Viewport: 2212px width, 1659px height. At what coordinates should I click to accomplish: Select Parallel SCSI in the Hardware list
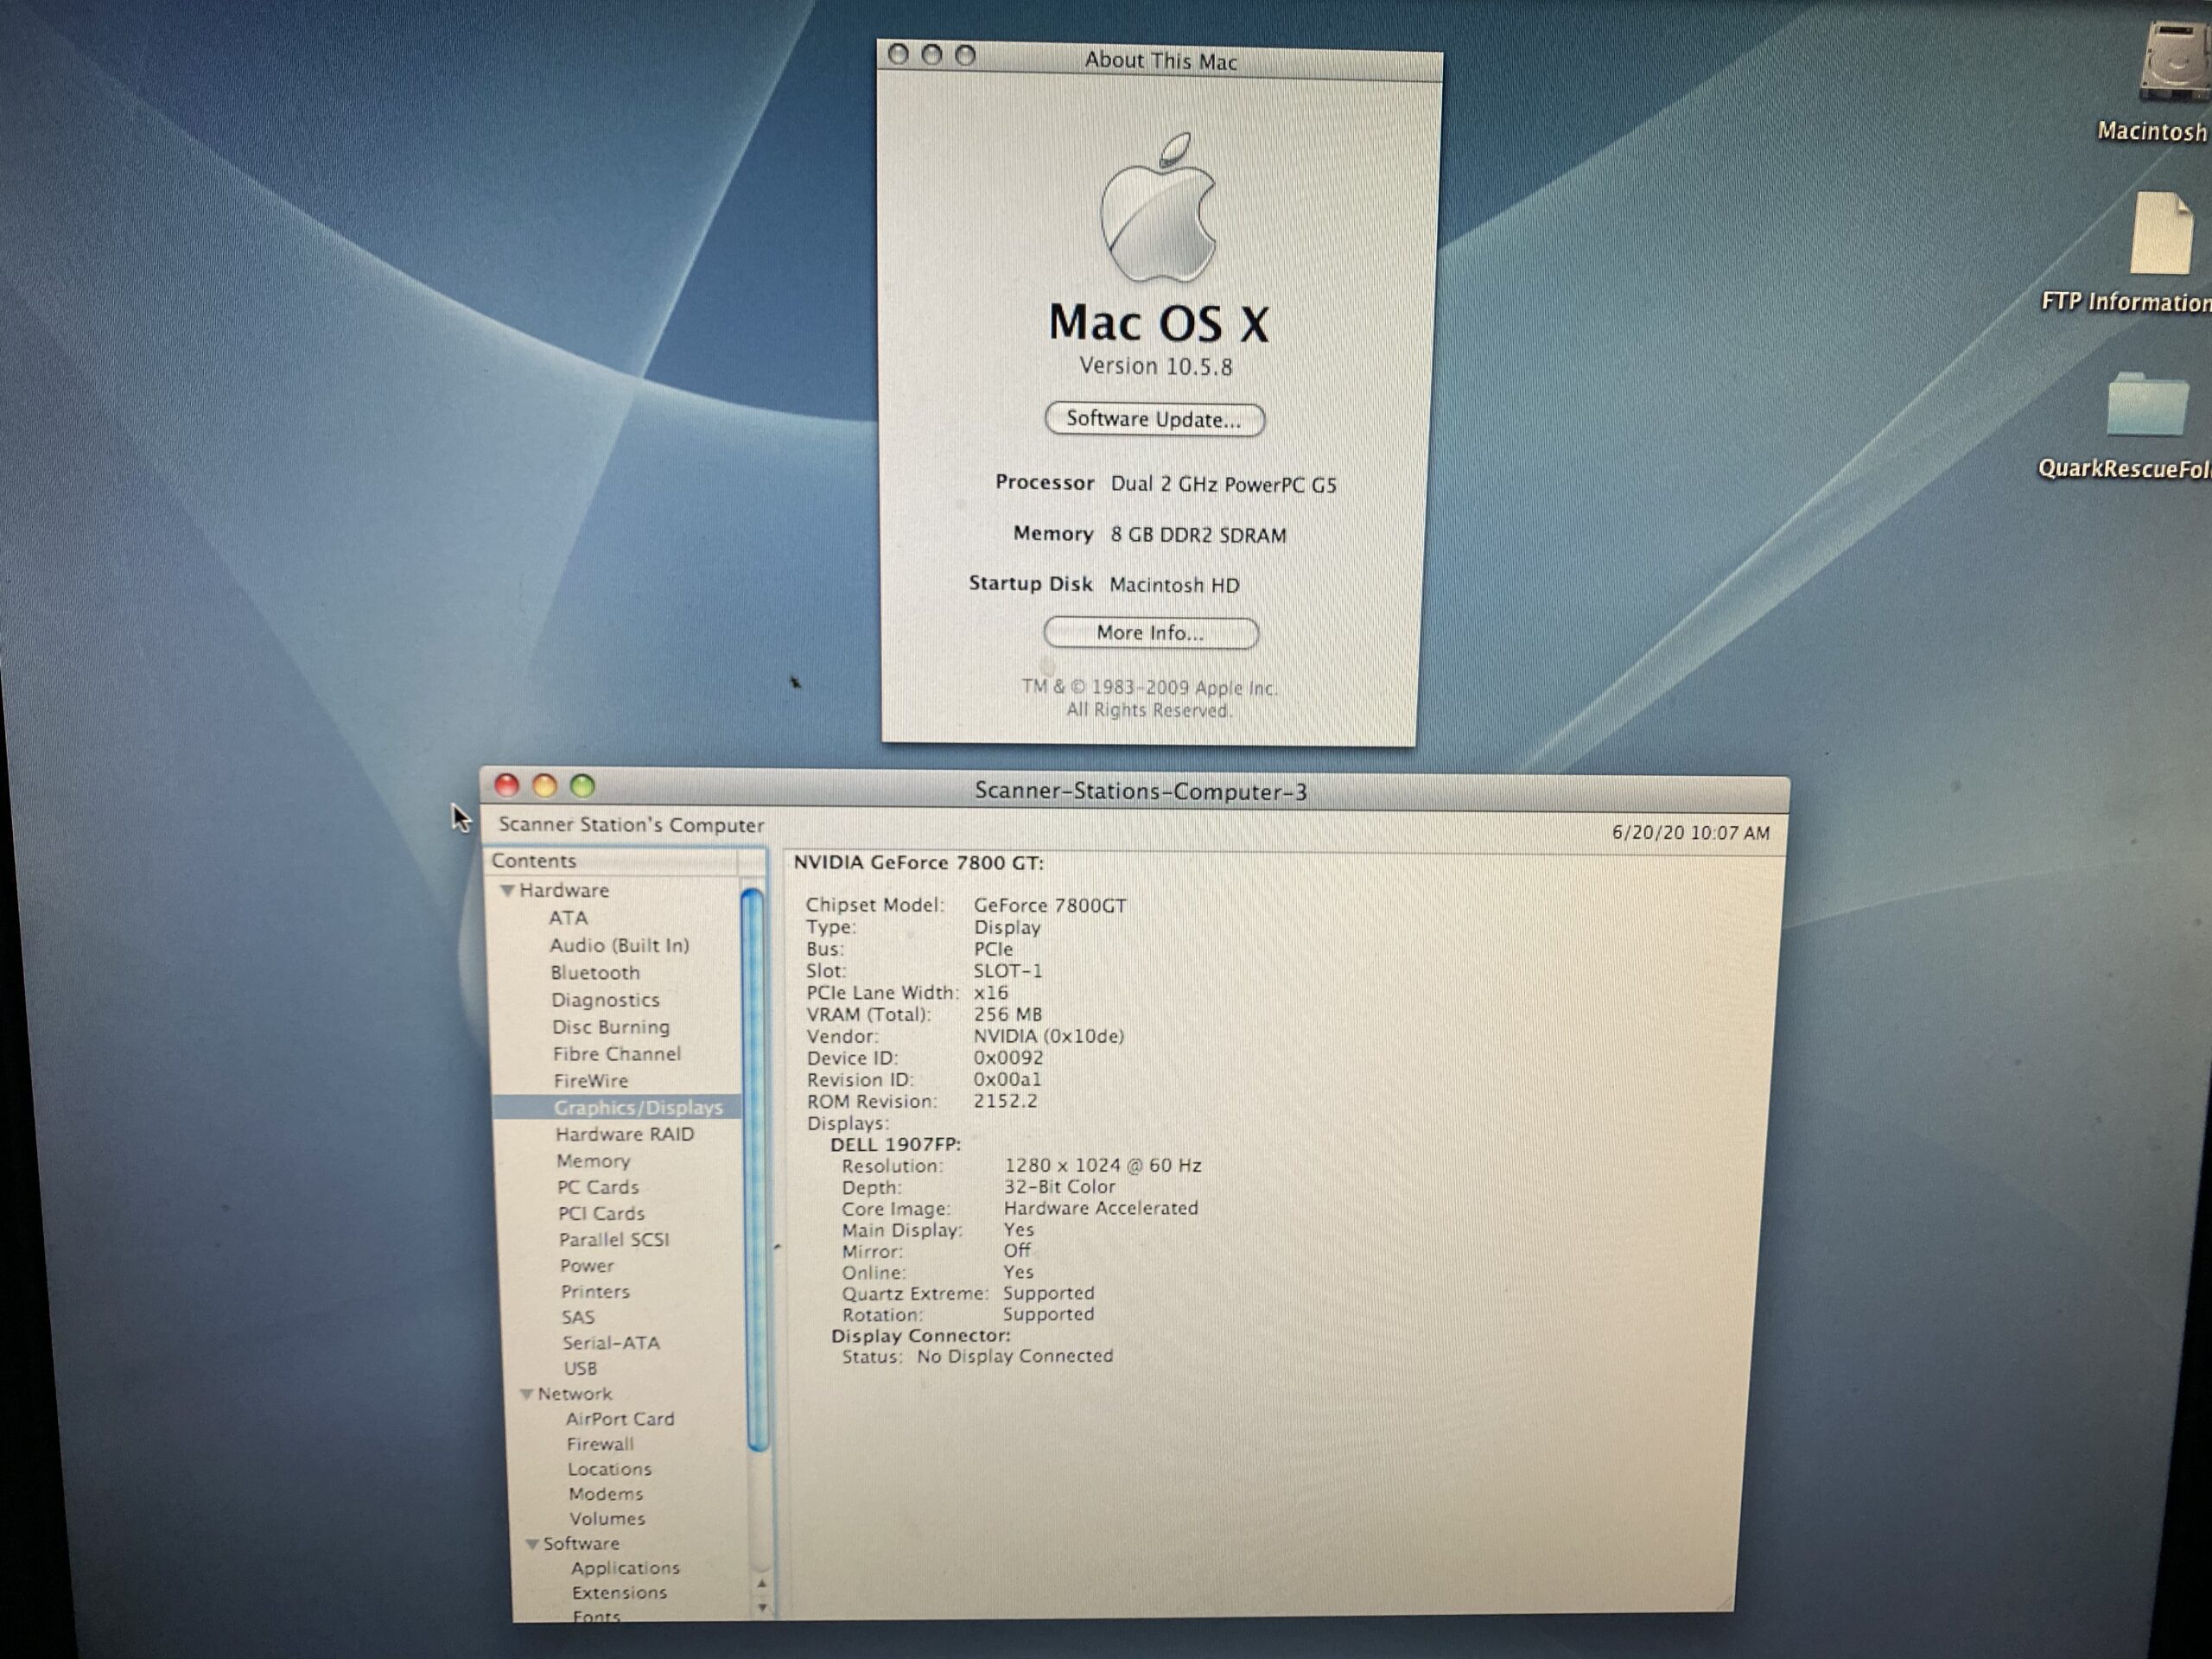[614, 1239]
